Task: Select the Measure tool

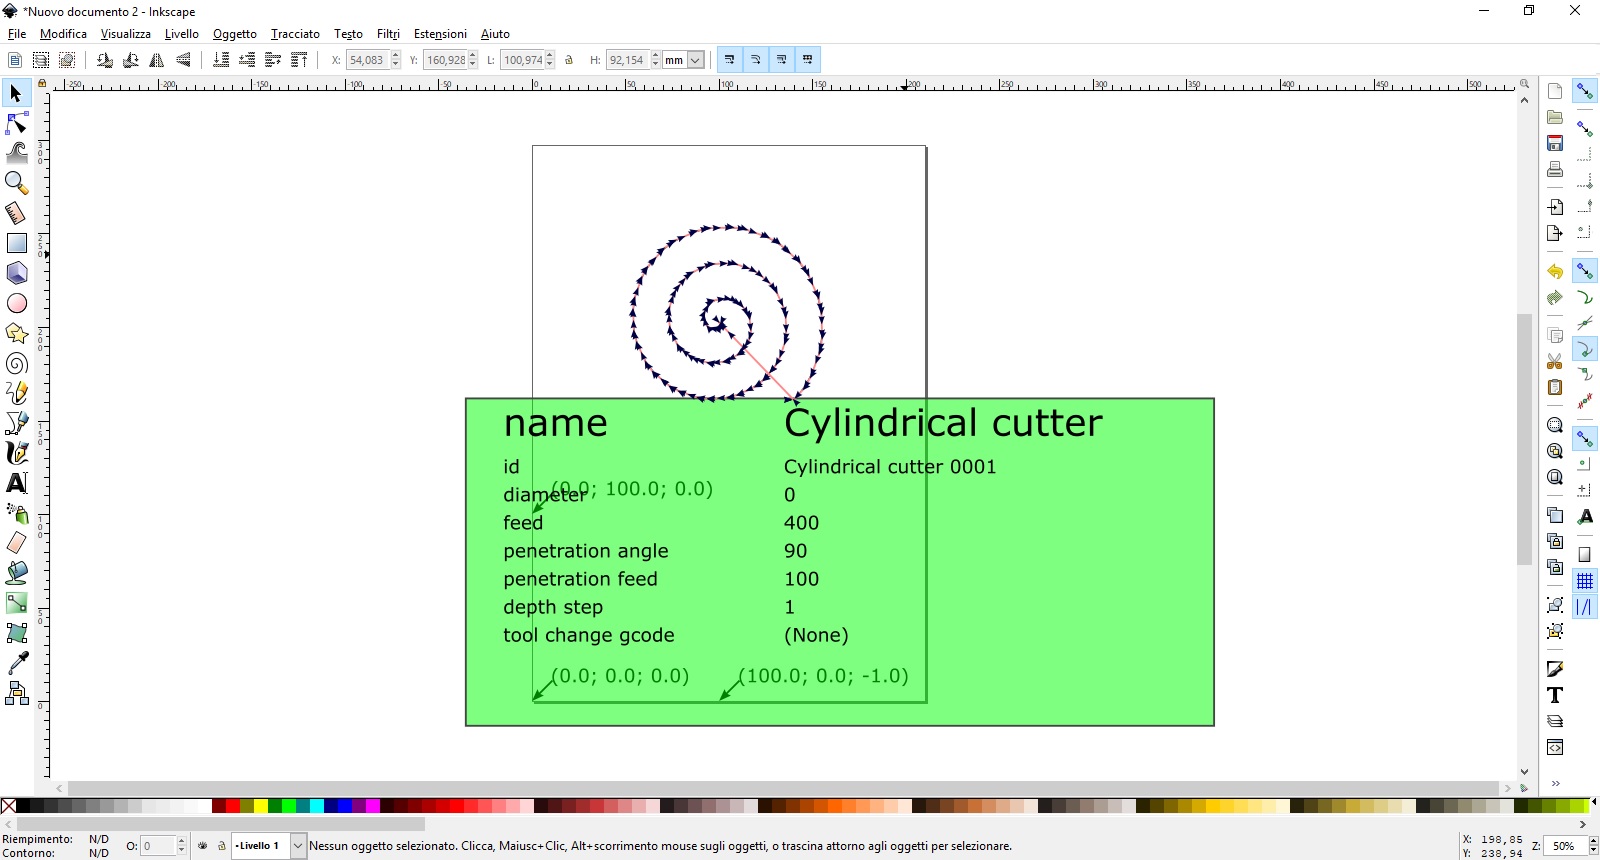Action: click(x=16, y=213)
